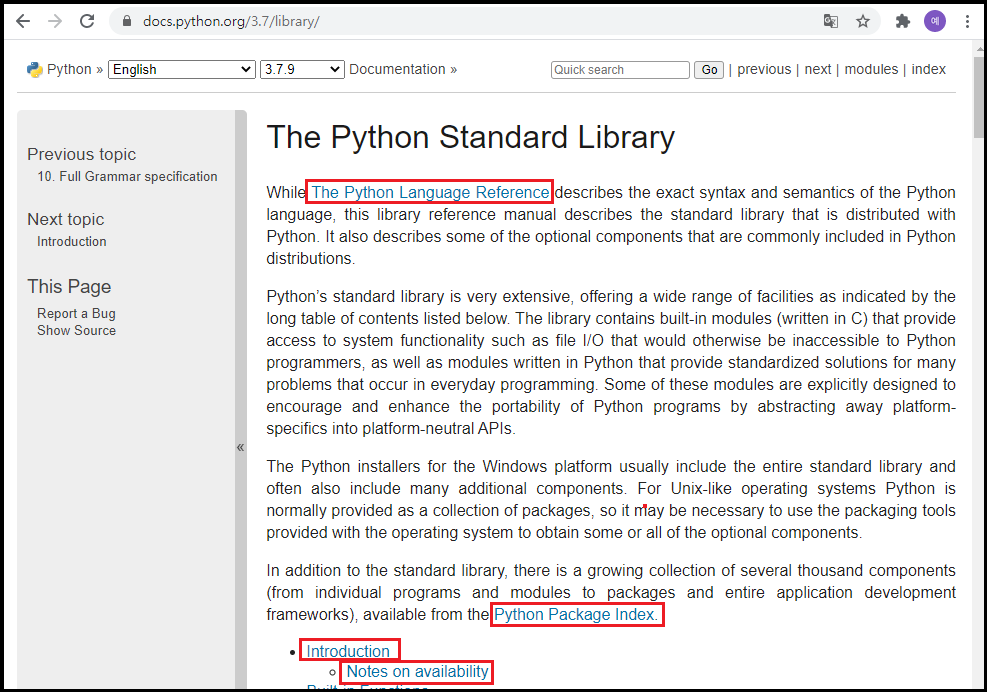
Task: Open the Python Package Index link
Action: pos(574,614)
